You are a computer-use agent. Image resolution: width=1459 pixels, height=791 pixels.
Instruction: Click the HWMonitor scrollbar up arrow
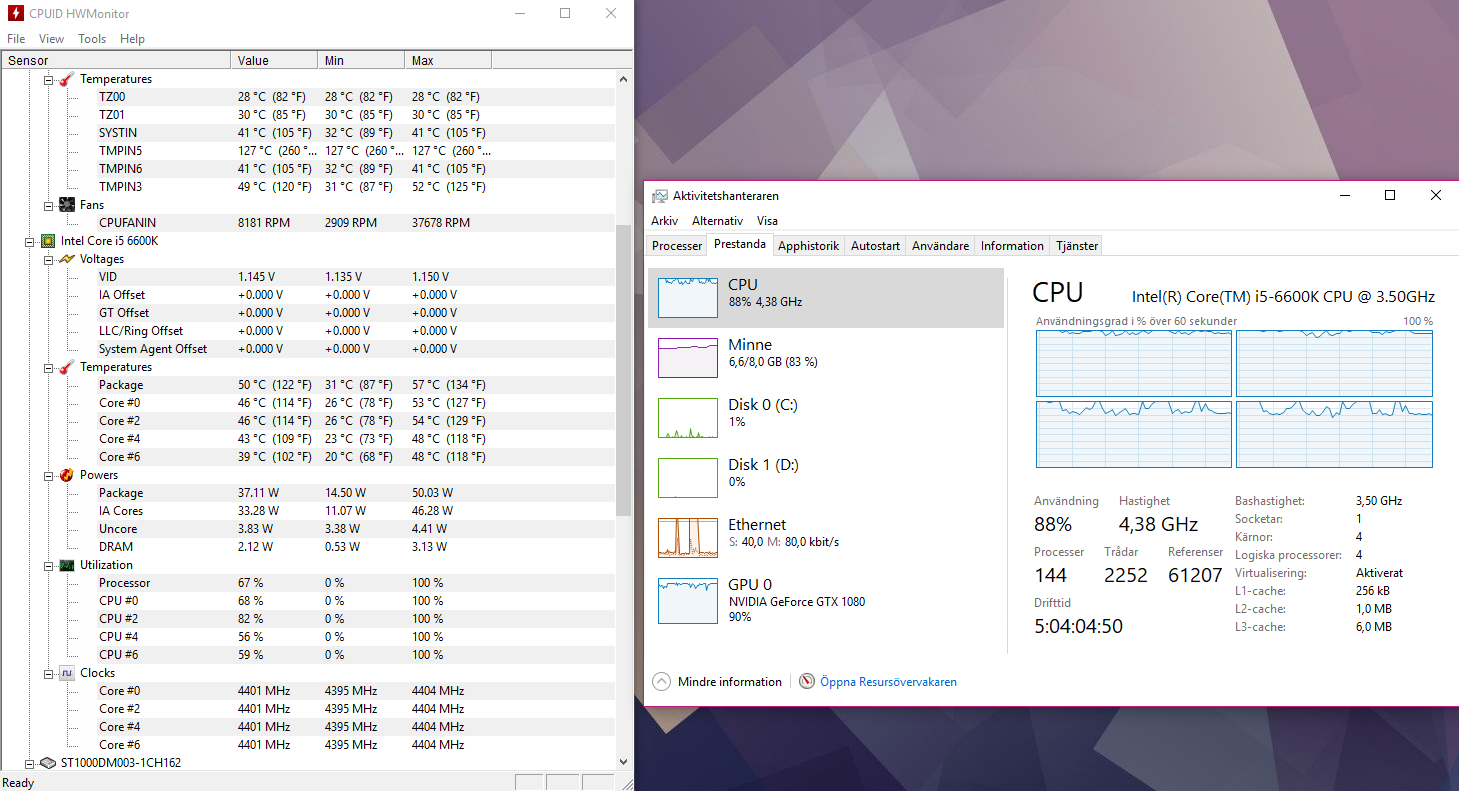624,79
